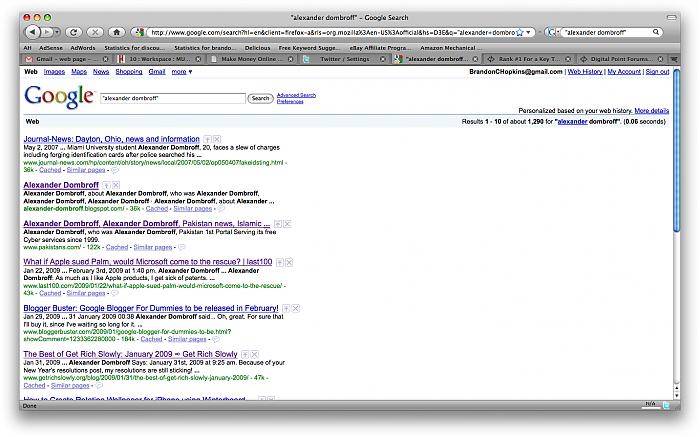The height and width of the screenshot is (437, 700).
Task: Remove the Pakistan news result
Action: [287, 224]
